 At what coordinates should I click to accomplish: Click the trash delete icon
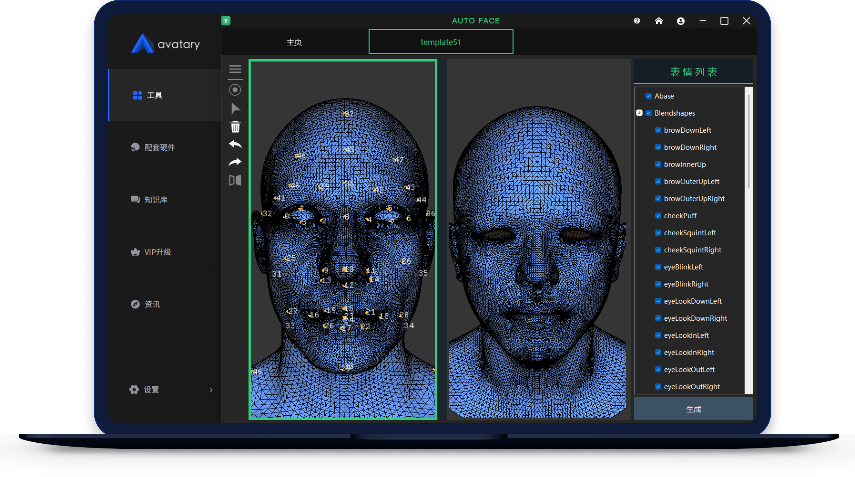(235, 127)
